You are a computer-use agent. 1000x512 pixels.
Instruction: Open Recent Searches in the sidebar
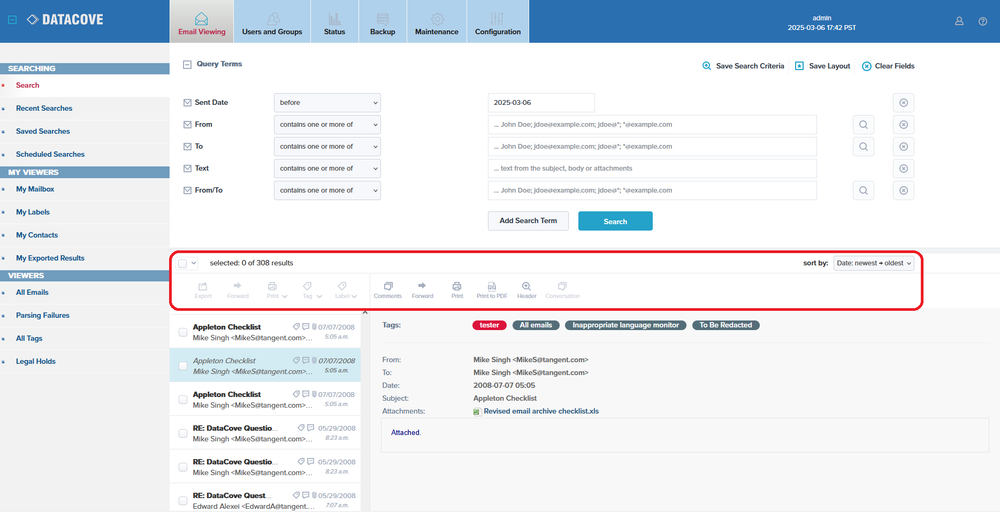tap(44, 108)
